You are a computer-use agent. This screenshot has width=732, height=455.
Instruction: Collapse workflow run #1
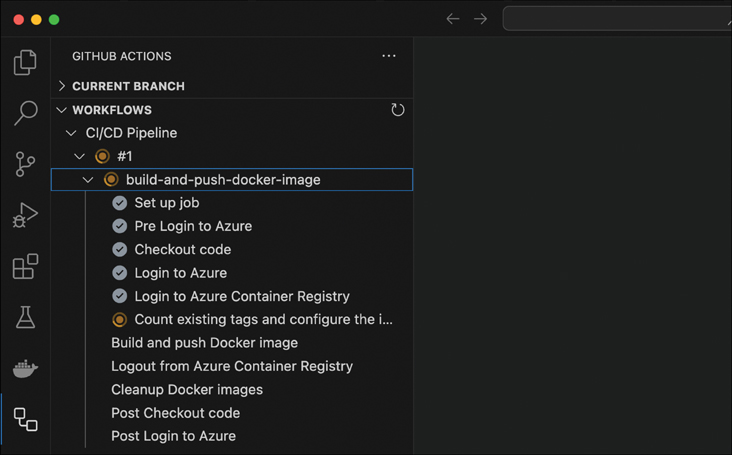click(x=80, y=156)
